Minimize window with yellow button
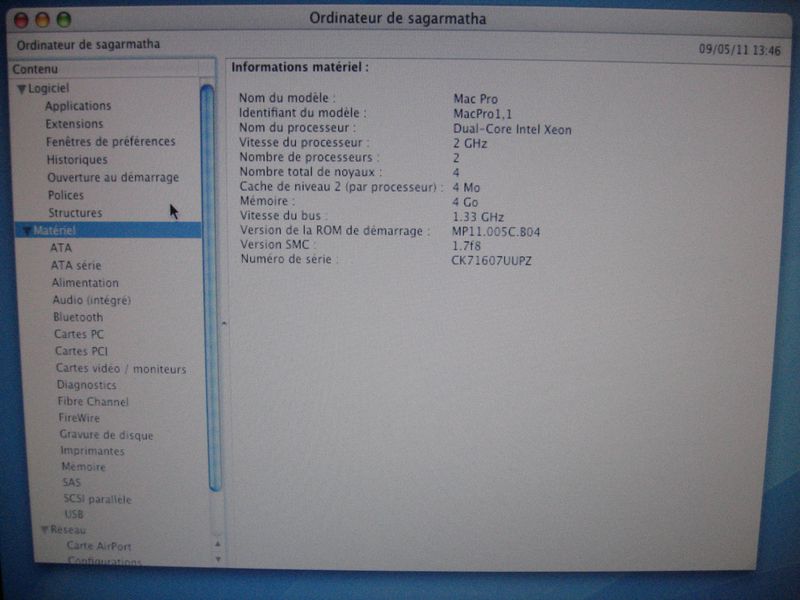The width and height of the screenshot is (800, 600). point(42,20)
